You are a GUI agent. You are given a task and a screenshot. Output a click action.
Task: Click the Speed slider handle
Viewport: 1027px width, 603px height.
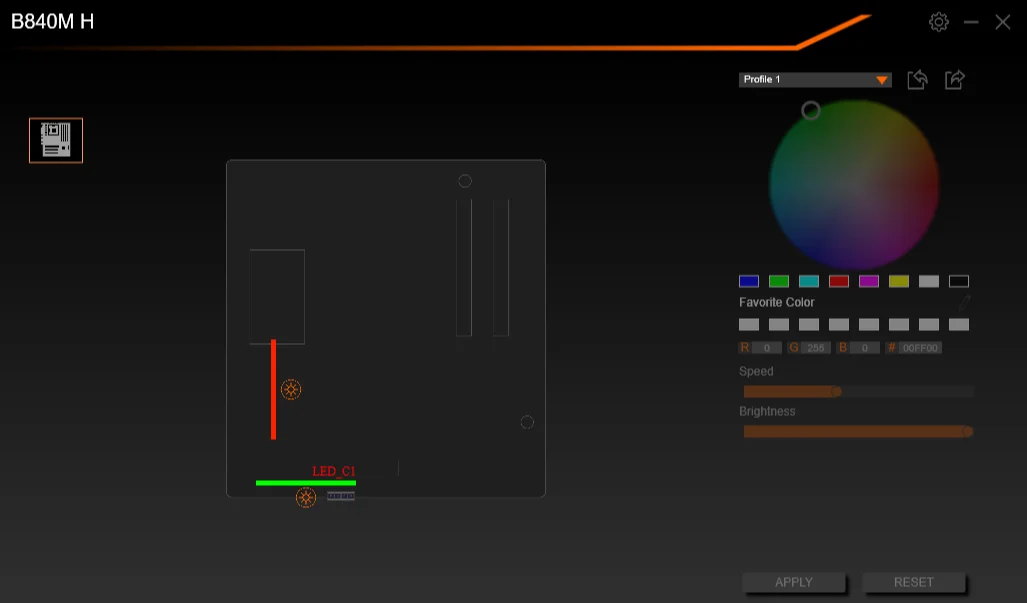[x=836, y=392]
